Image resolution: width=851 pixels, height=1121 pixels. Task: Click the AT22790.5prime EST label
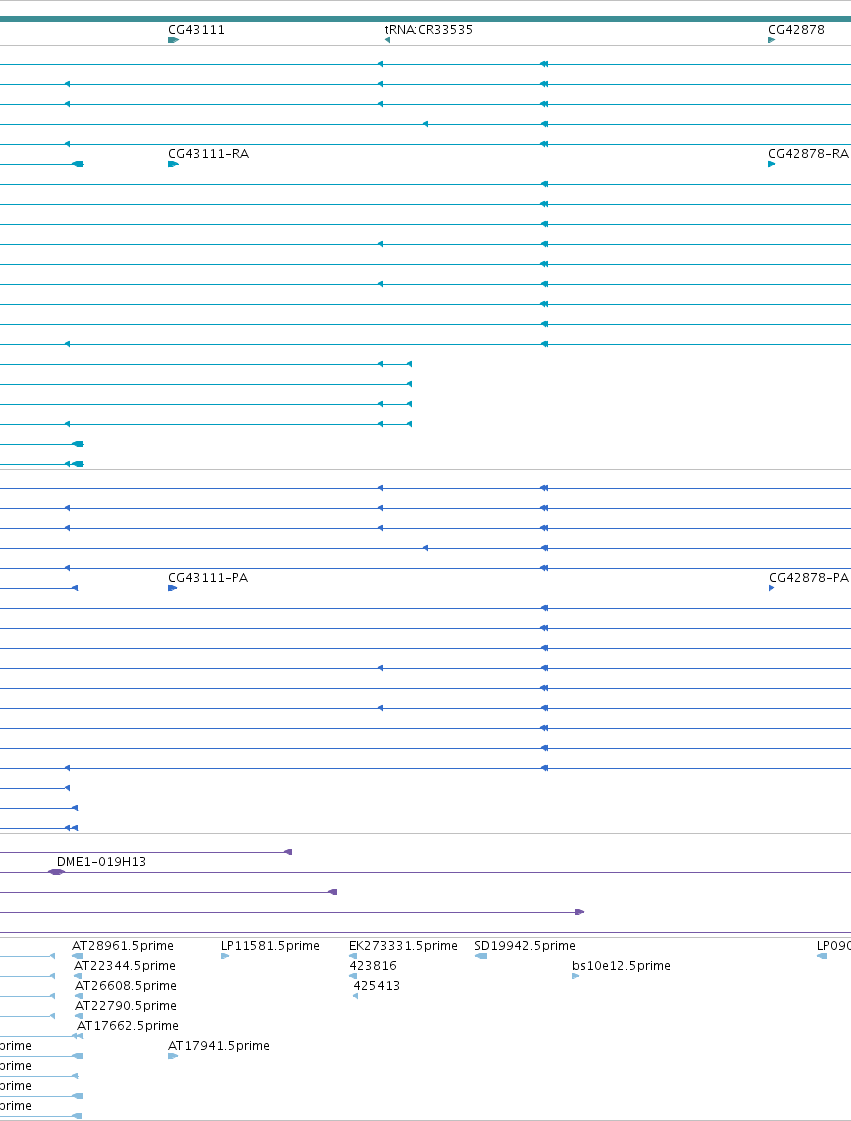coord(126,1006)
